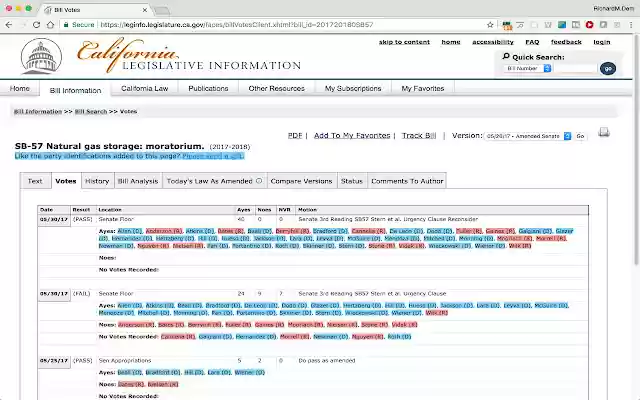Click Add To My Favorites link
Screen dimensions: 640x400
[352, 136]
